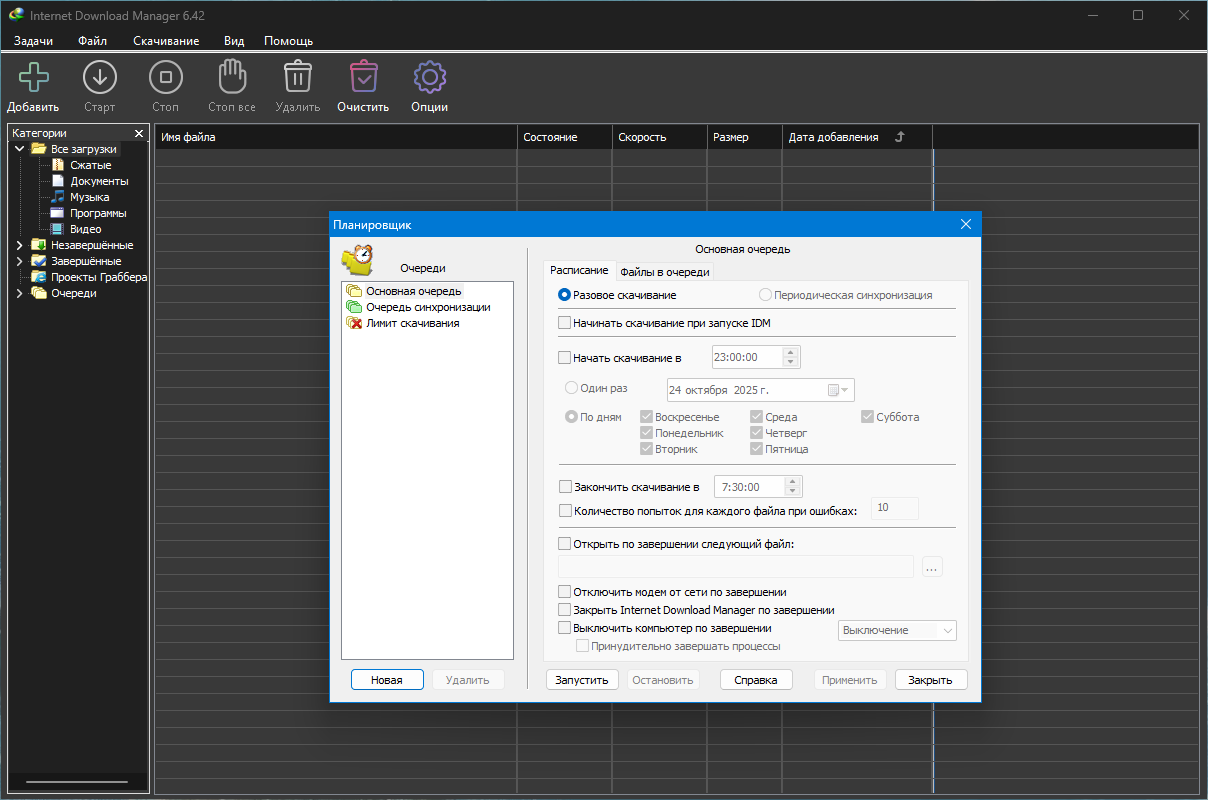The height and width of the screenshot is (800, 1208).
Task: Click the Новая queue button
Action: (x=386, y=680)
